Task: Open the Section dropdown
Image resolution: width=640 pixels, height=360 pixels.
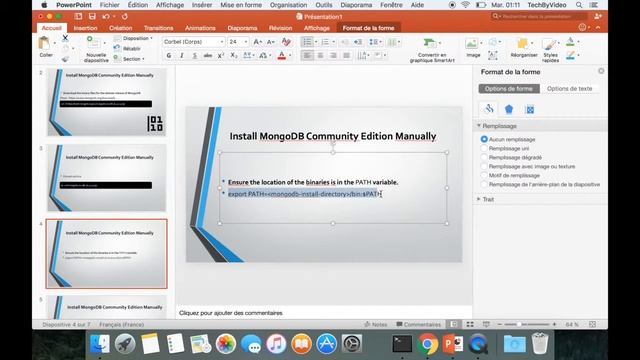Action: 129,59
